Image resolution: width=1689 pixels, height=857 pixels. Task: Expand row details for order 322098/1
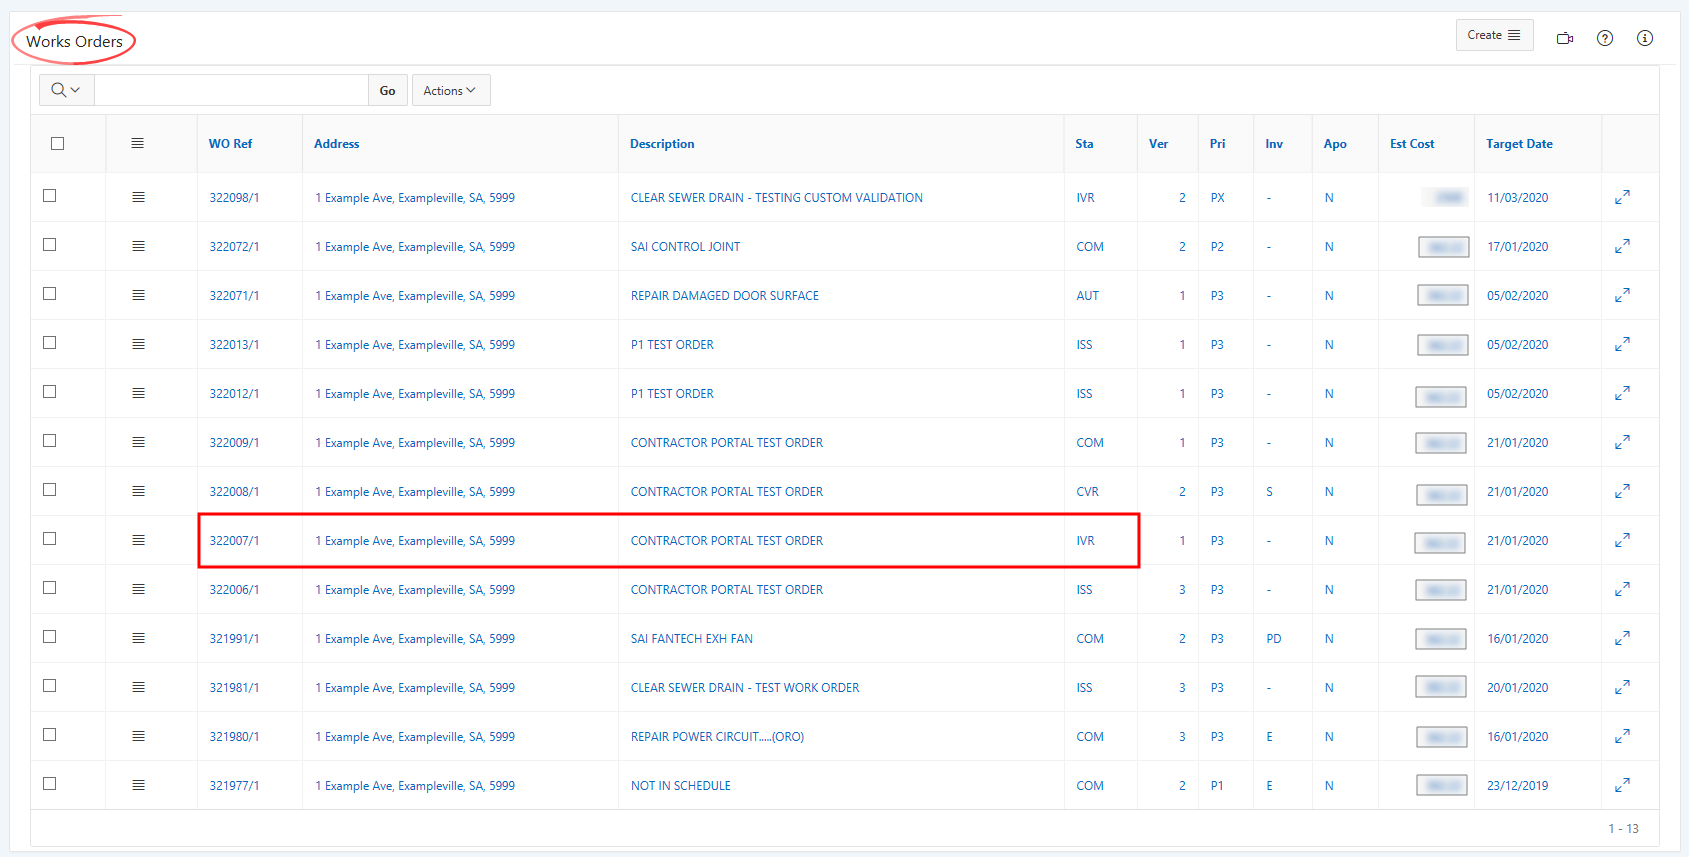[1622, 197]
